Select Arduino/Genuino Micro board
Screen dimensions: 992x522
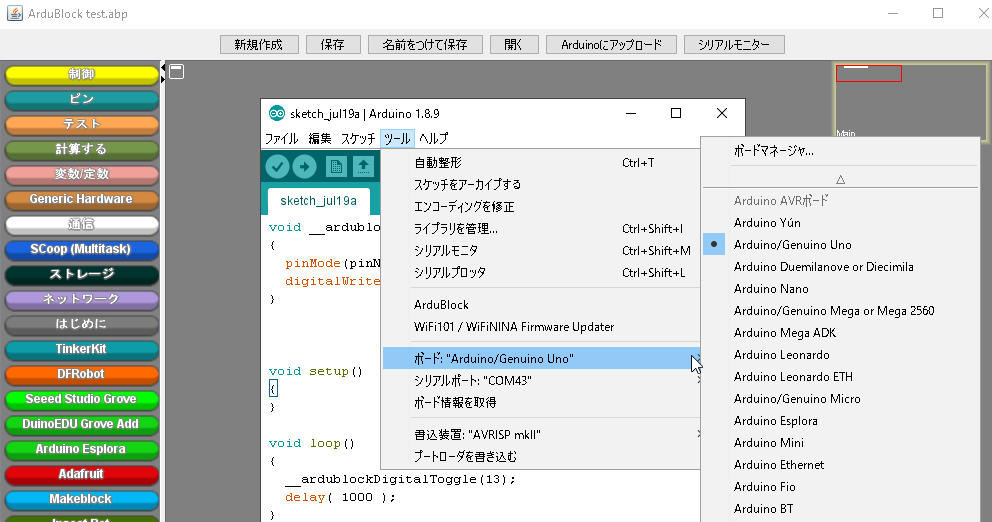(840, 399)
